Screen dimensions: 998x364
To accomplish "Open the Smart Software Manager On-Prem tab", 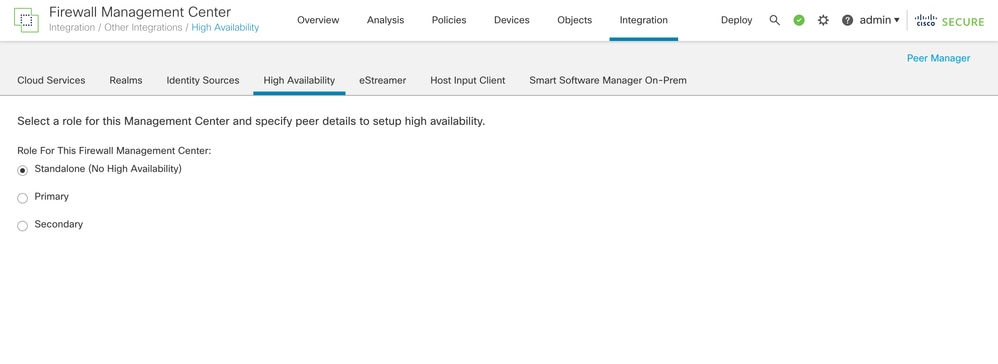I will [608, 81].
